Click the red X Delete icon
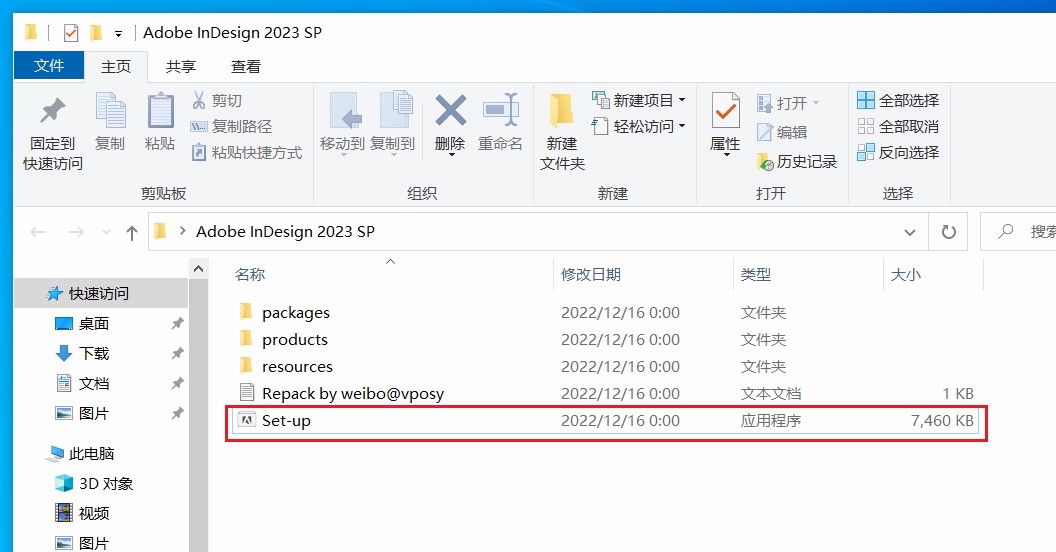Screen dimensions: 1056x552 coord(450,111)
